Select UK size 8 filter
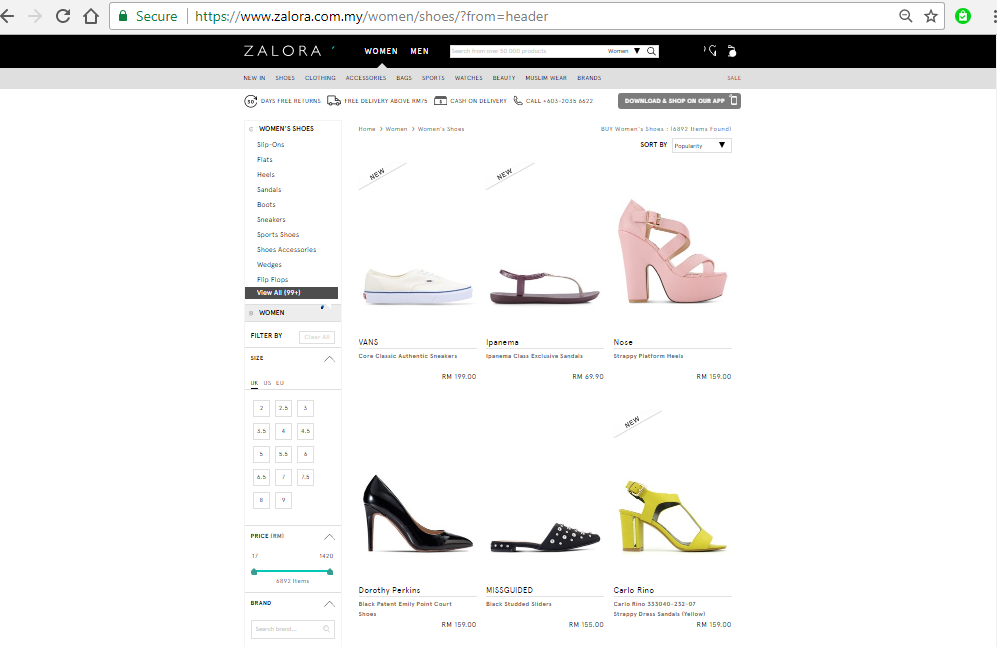This screenshot has height=647, width=997. click(261, 500)
